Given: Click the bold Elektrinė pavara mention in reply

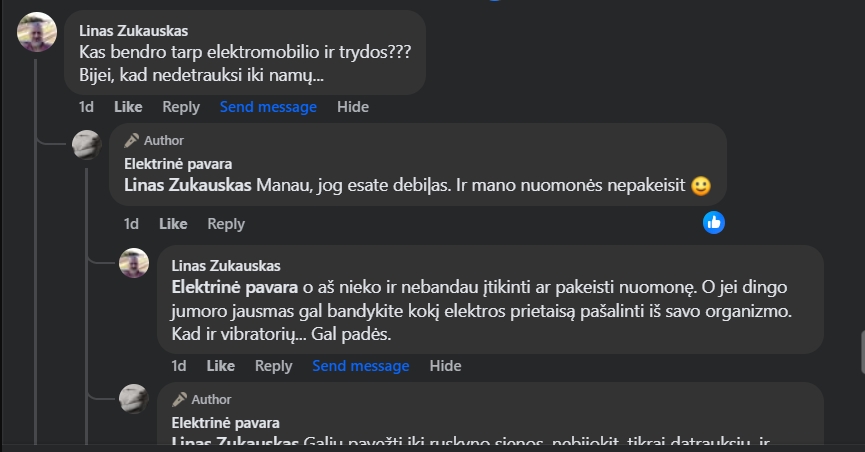Looking at the screenshot, I should 228,287.
